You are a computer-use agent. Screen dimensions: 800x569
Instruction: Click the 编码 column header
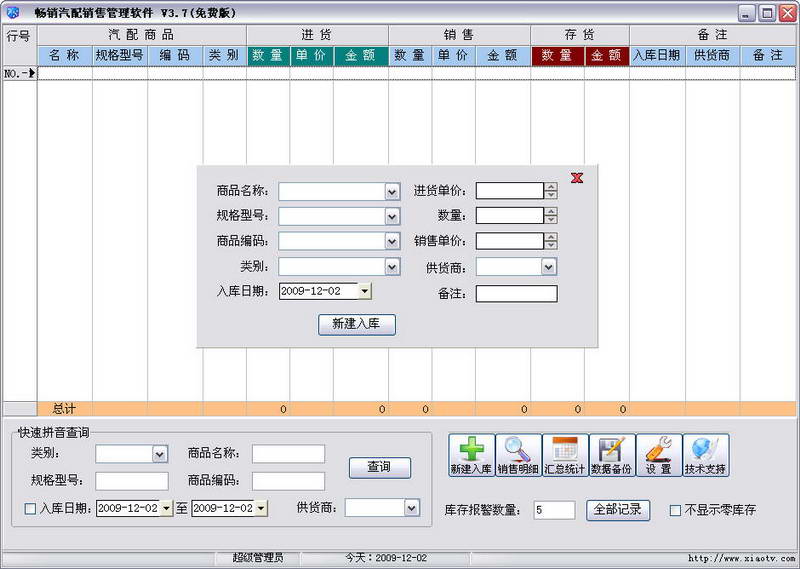175,56
